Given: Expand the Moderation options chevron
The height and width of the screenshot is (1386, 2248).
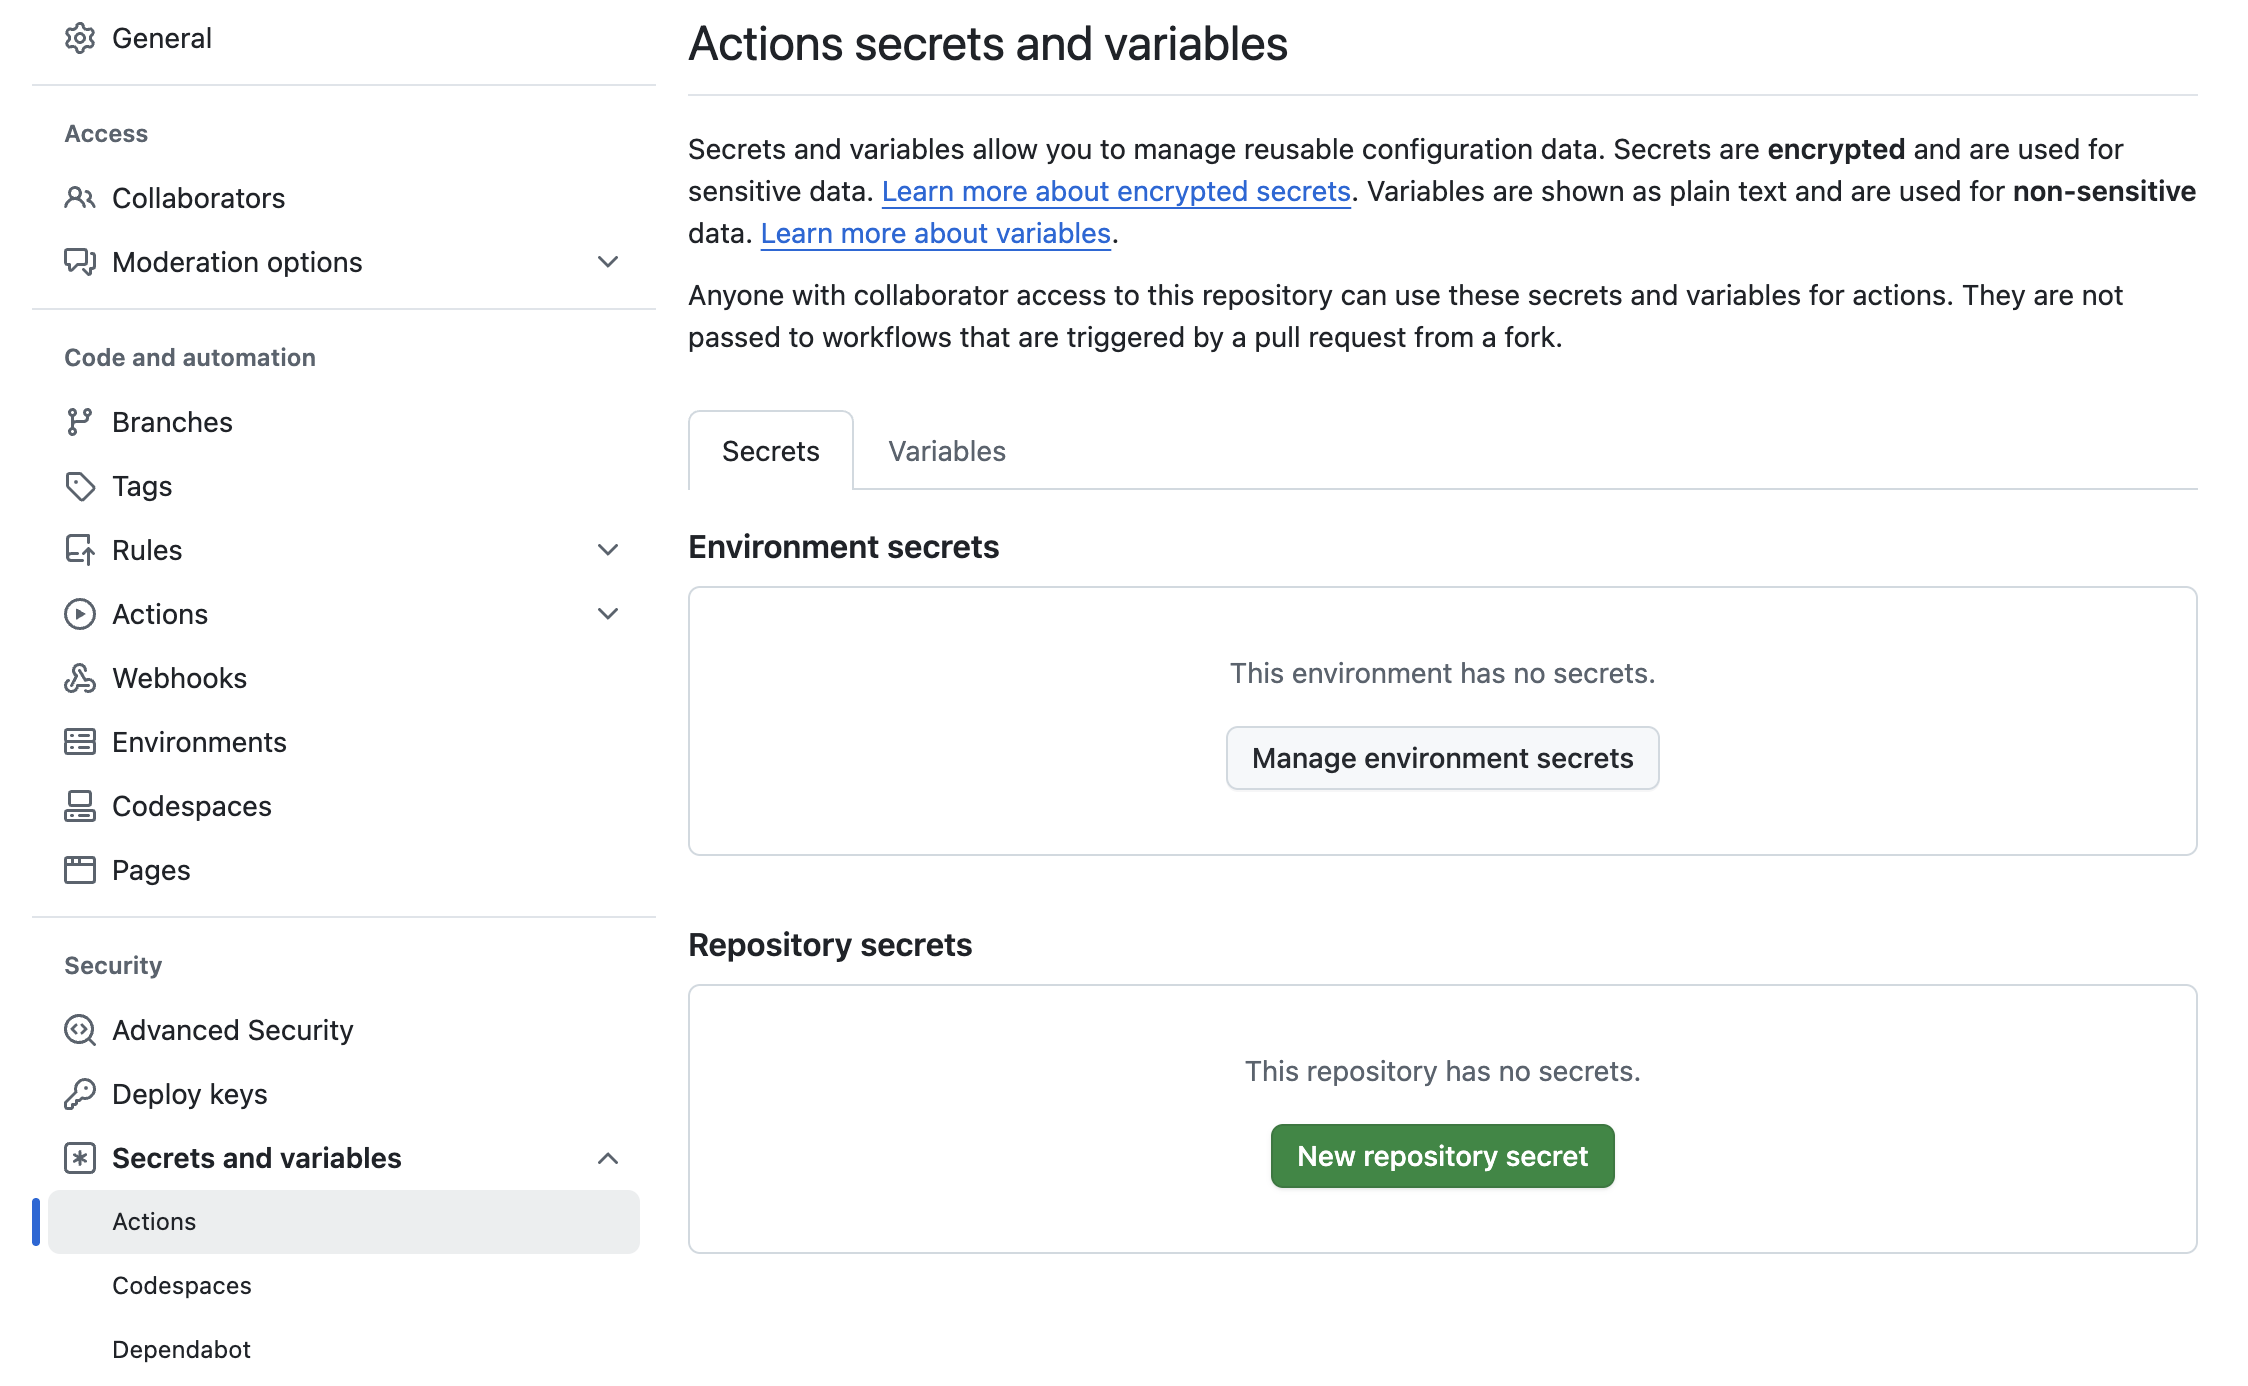Looking at the screenshot, I should click(608, 262).
